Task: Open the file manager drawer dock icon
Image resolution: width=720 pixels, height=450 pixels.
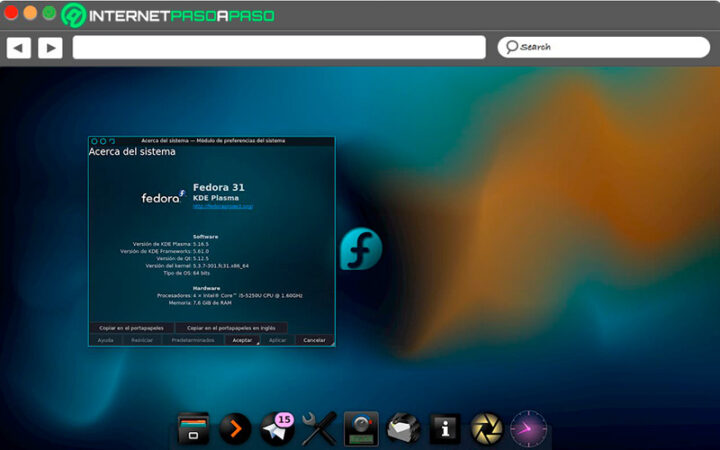Action: pos(193,429)
